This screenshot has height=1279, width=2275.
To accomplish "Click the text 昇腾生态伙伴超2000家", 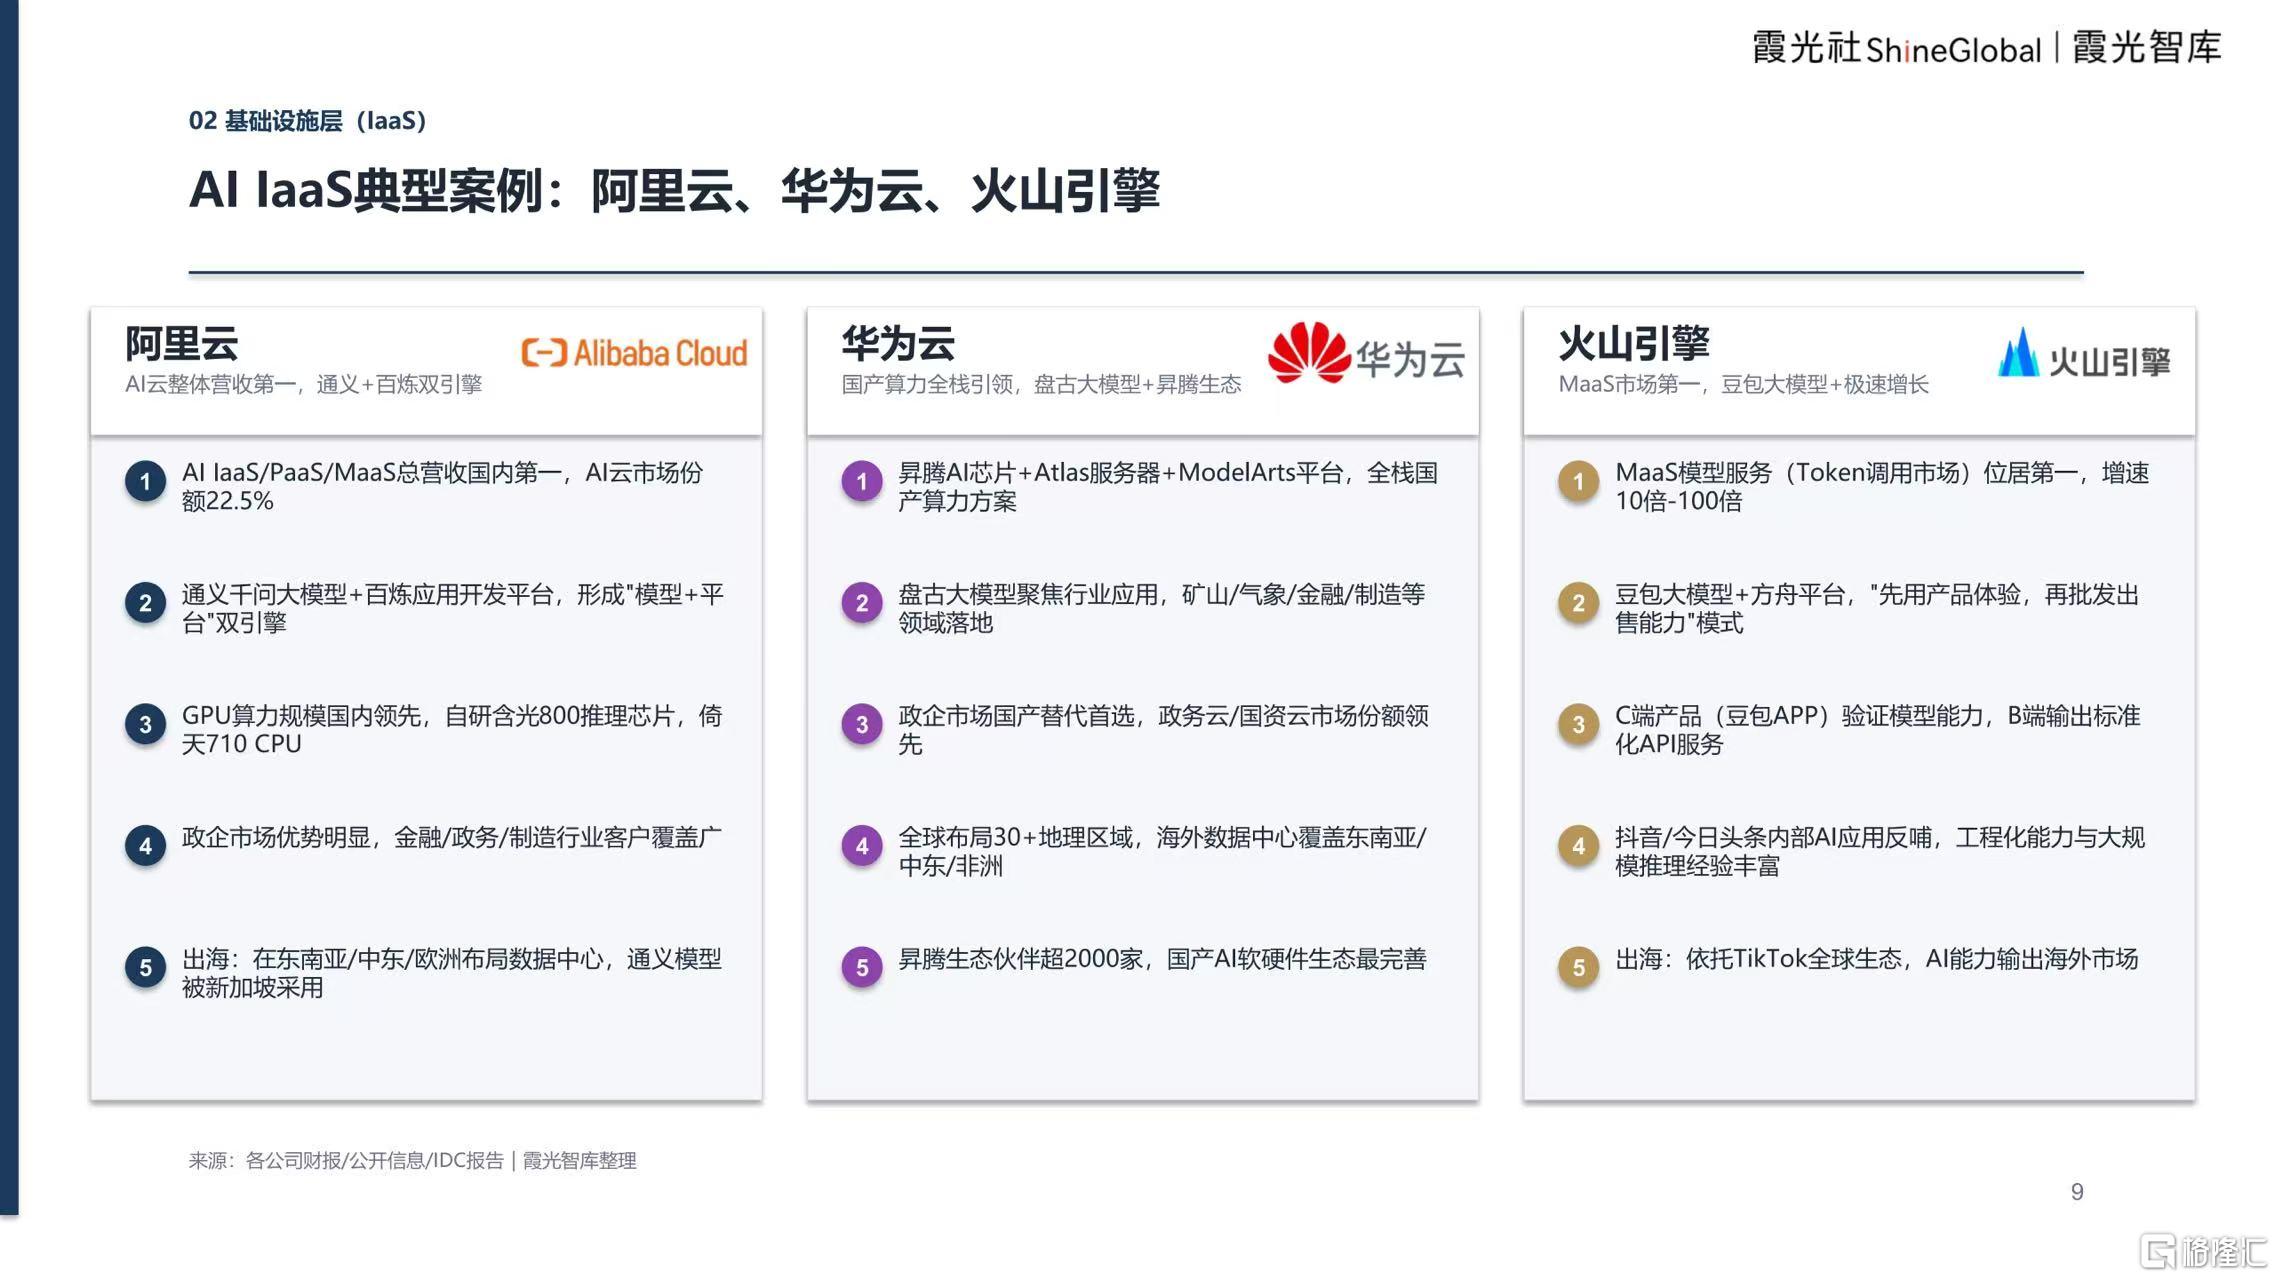I will (x=1162, y=959).
